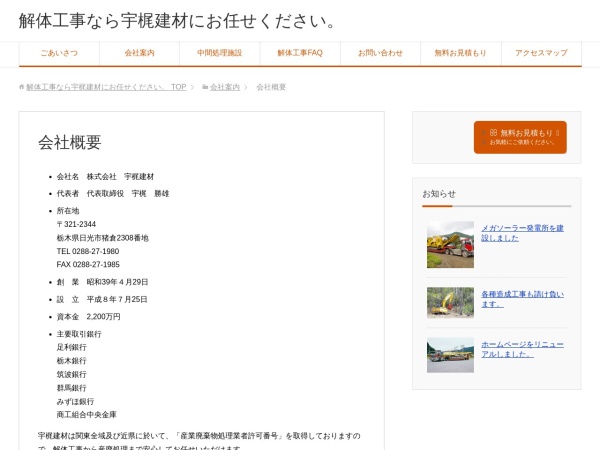This screenshot has height=450, width=600.
Task: Click the address 栃木県日光市猪倉2308番地
Action: [103, 238]
